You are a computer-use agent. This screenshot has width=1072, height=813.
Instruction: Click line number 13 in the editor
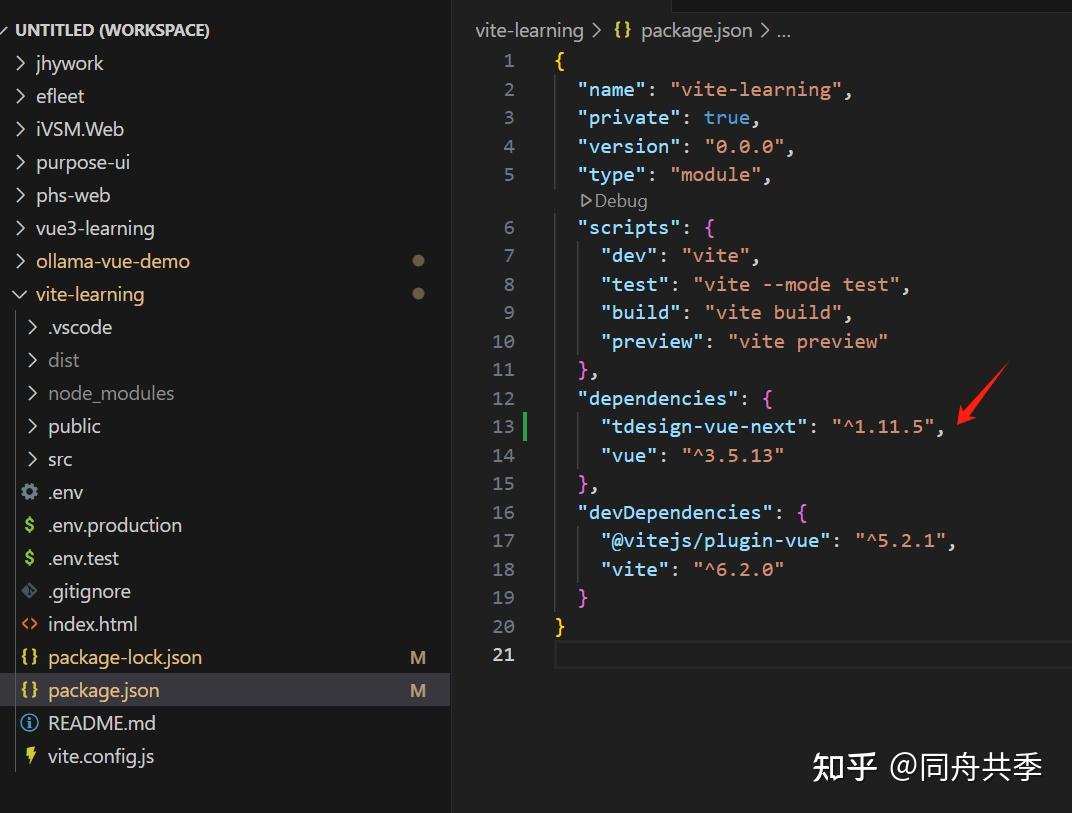pyautogui.click(x=503, y=426)
